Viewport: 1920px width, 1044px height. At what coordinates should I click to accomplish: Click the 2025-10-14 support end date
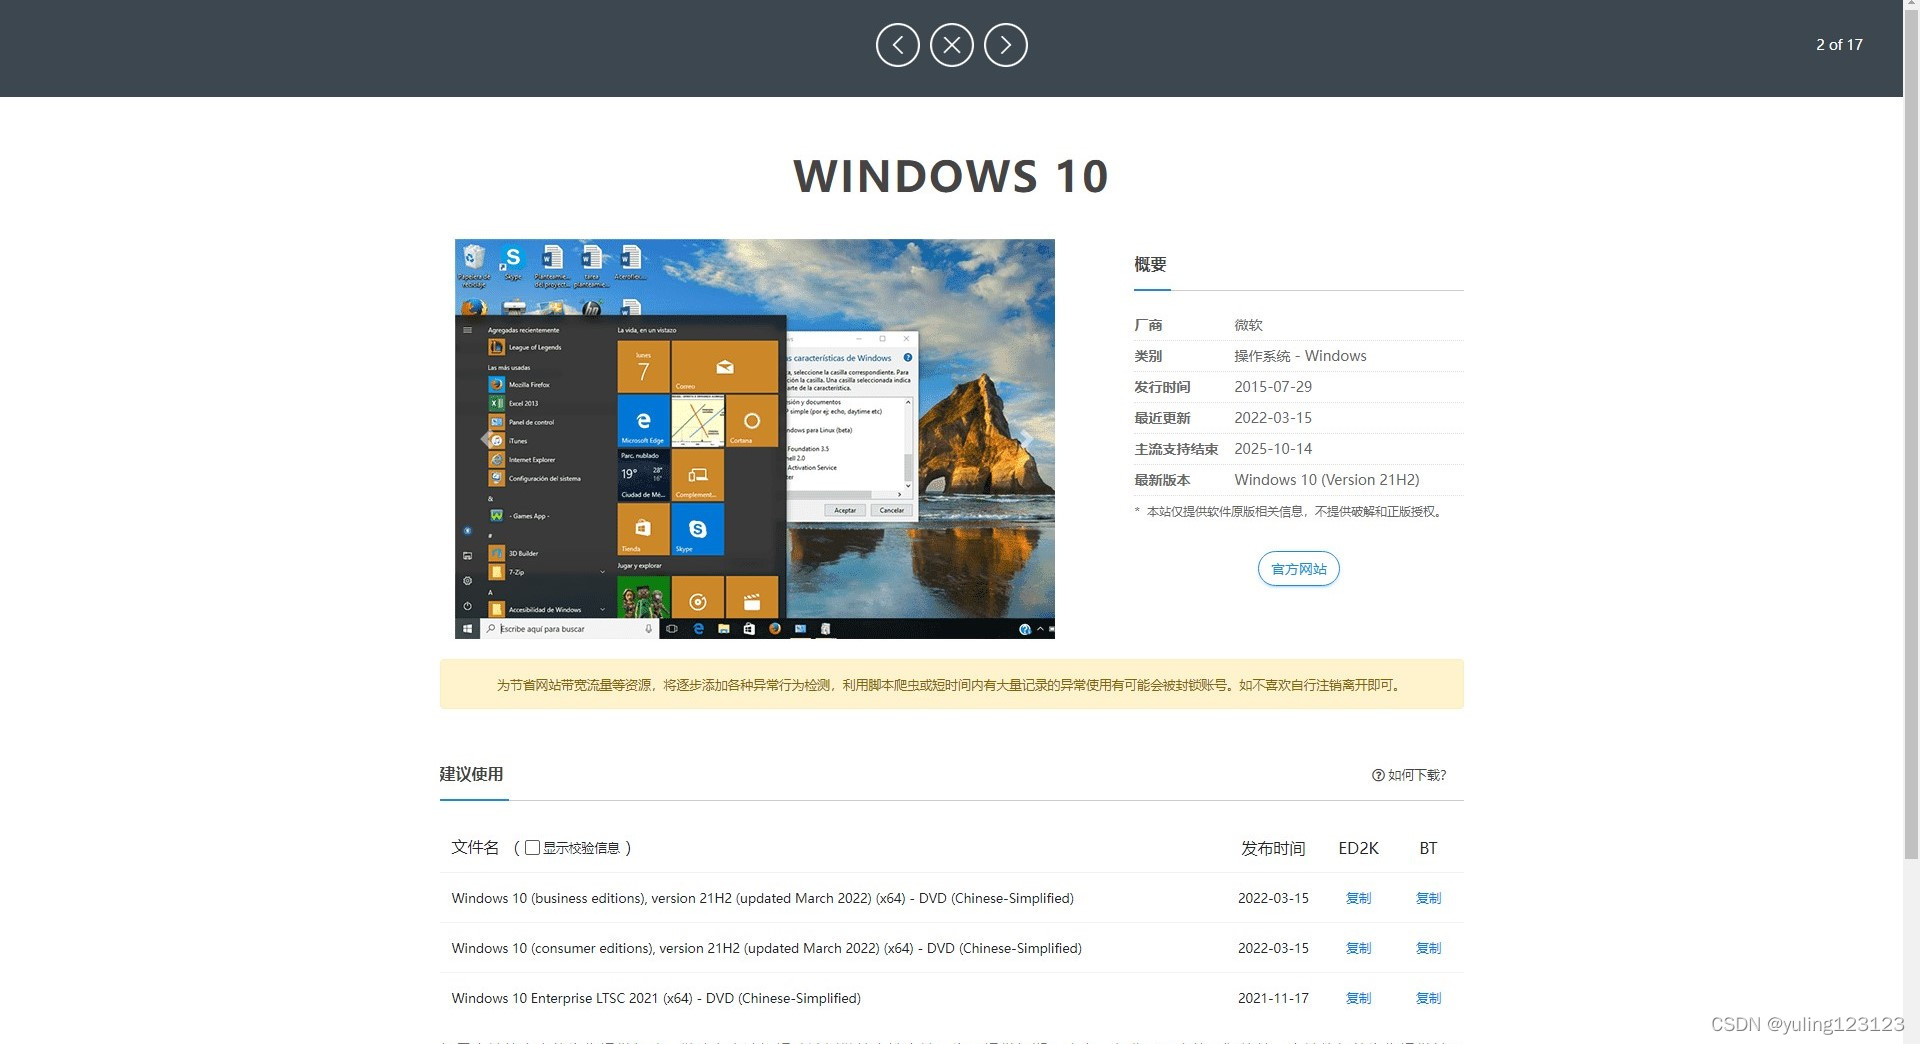tap(1273, 449)
